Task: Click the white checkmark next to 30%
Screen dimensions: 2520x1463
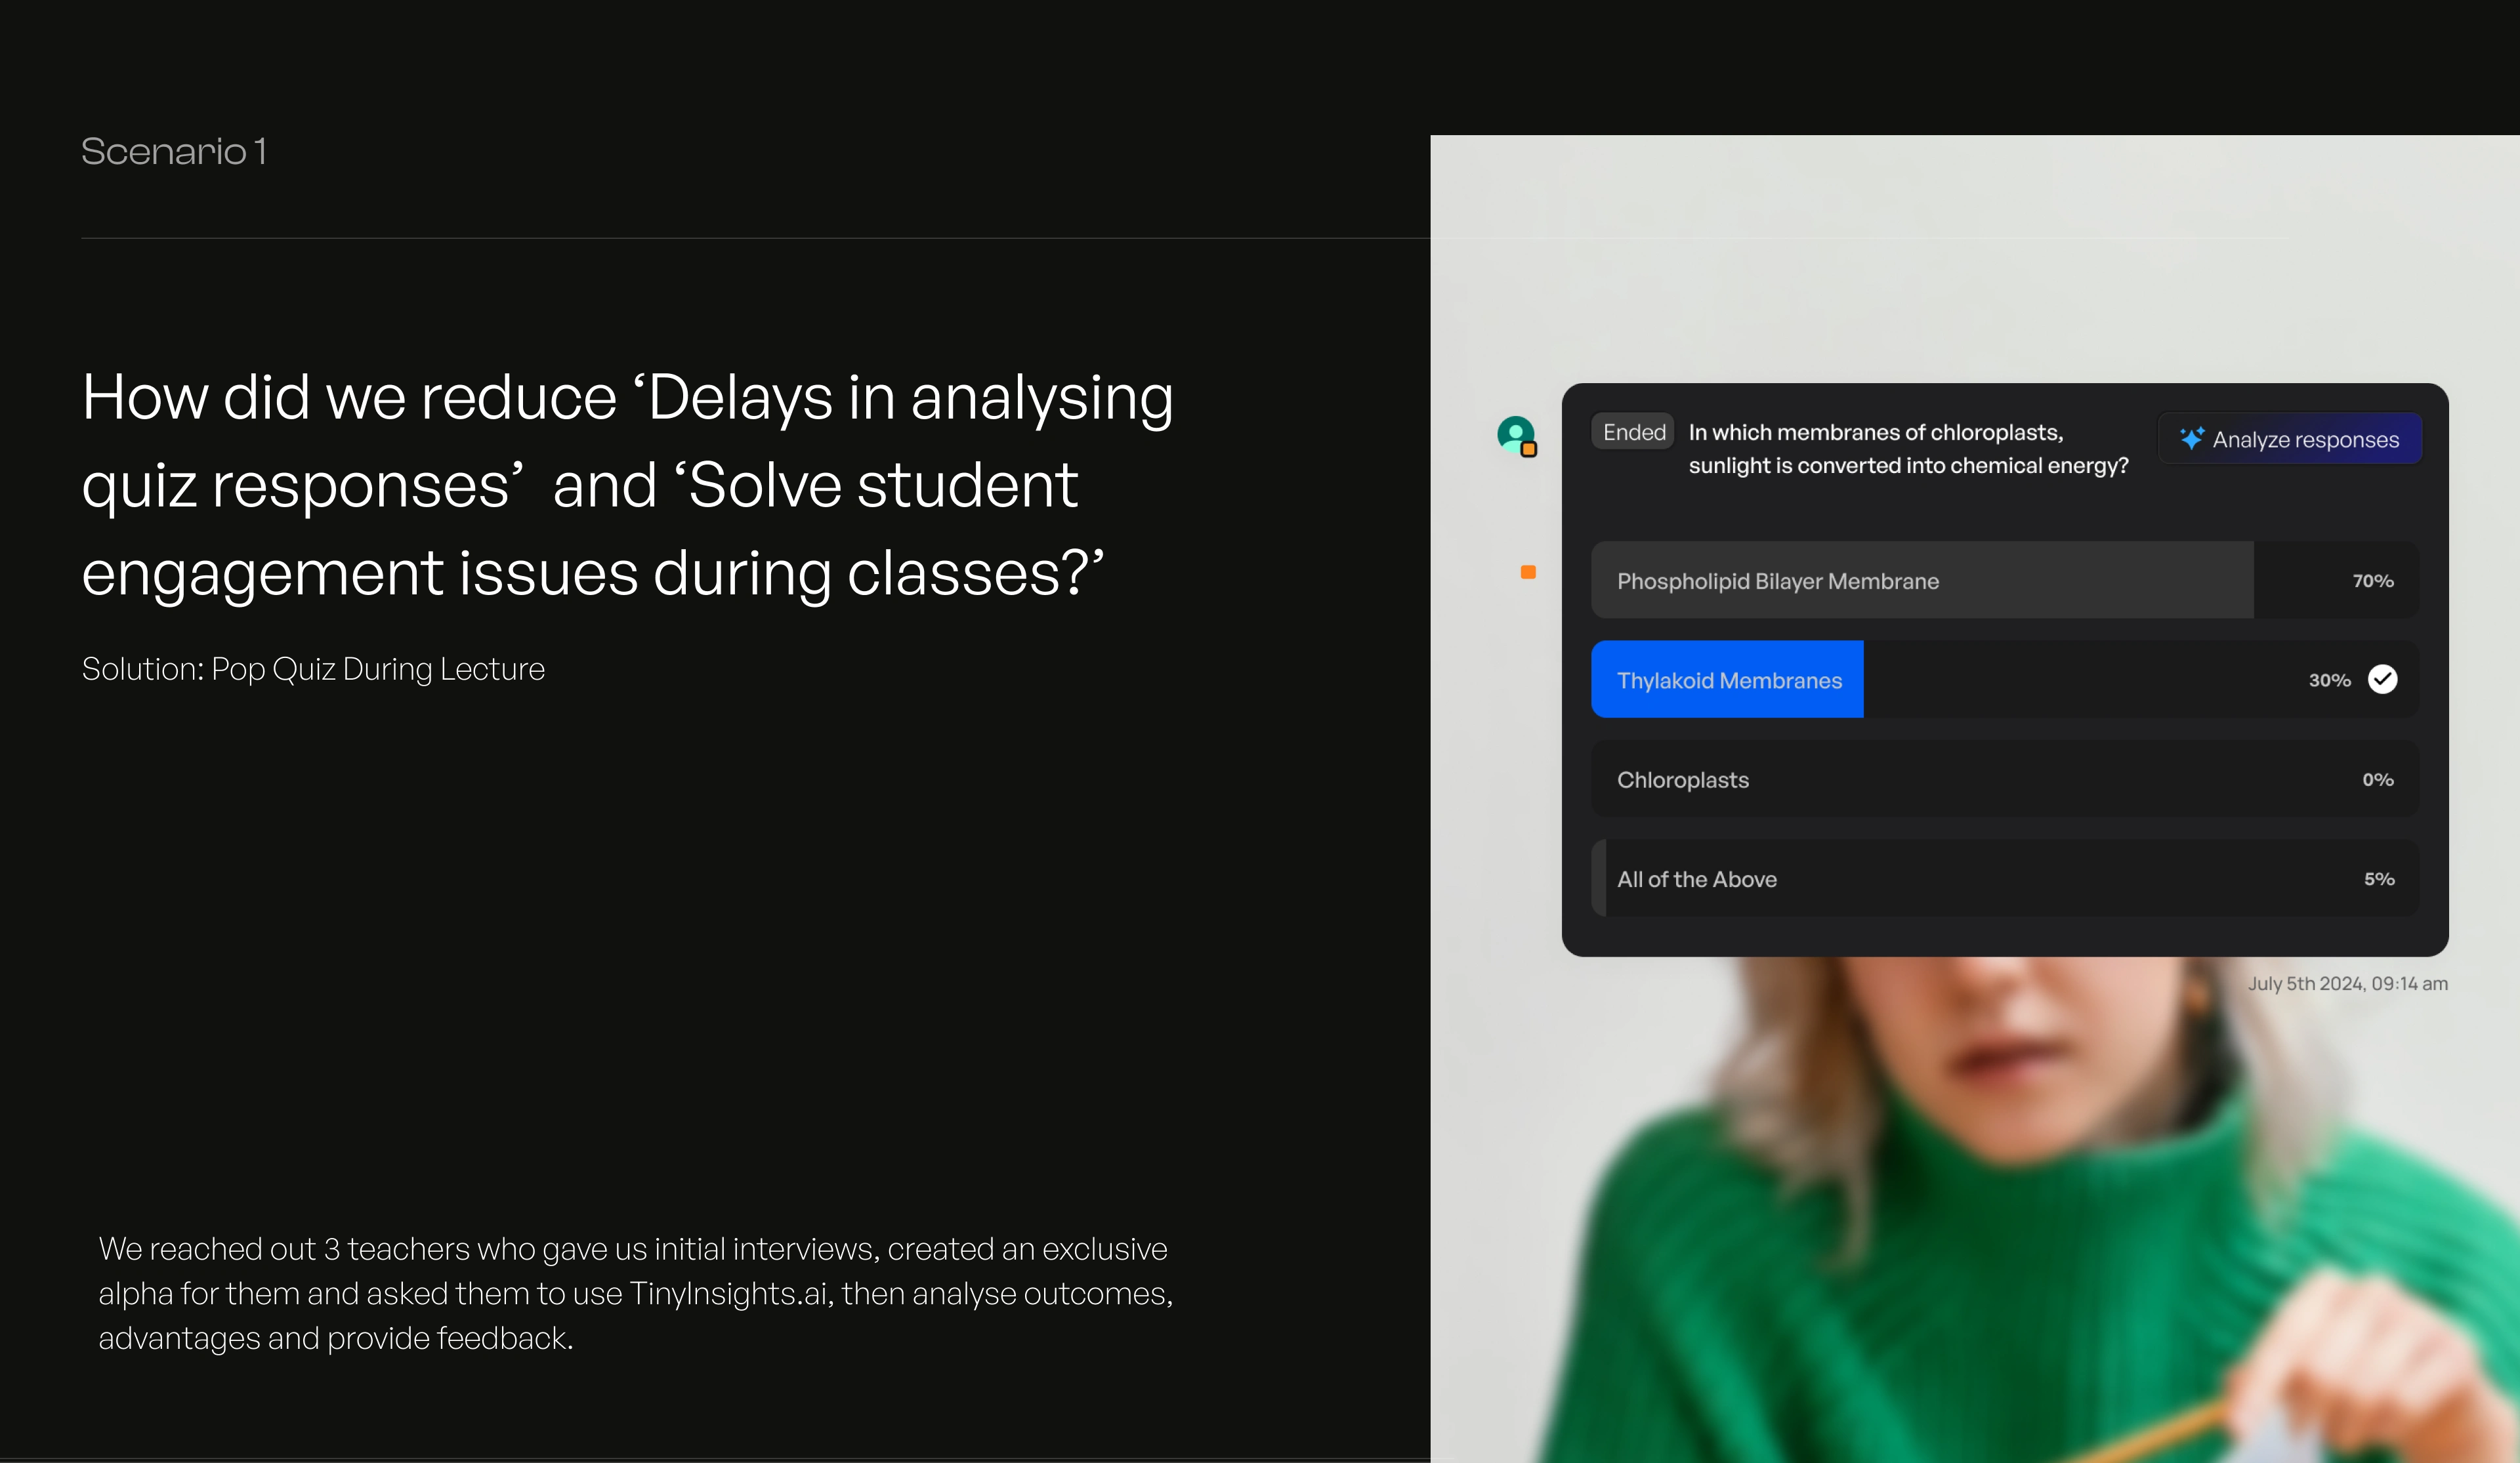Action: coord(2382,679)
